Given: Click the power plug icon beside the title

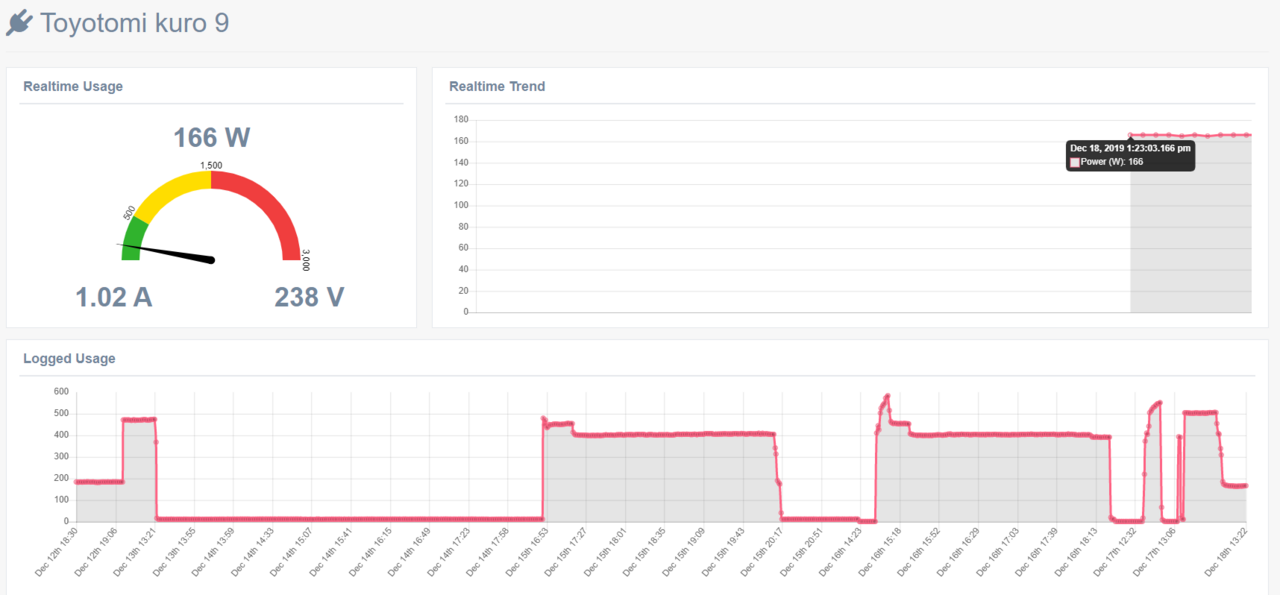Looking at the screenshot, I should click(19, 22).
